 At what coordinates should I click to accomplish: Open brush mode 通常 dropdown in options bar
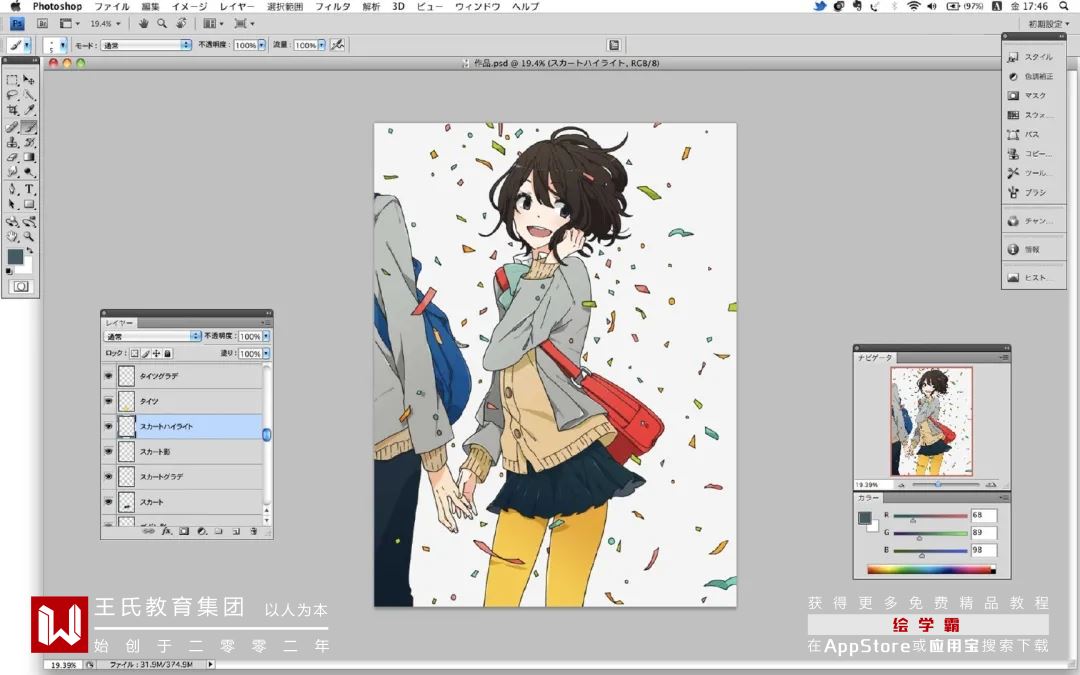(146, 45)
